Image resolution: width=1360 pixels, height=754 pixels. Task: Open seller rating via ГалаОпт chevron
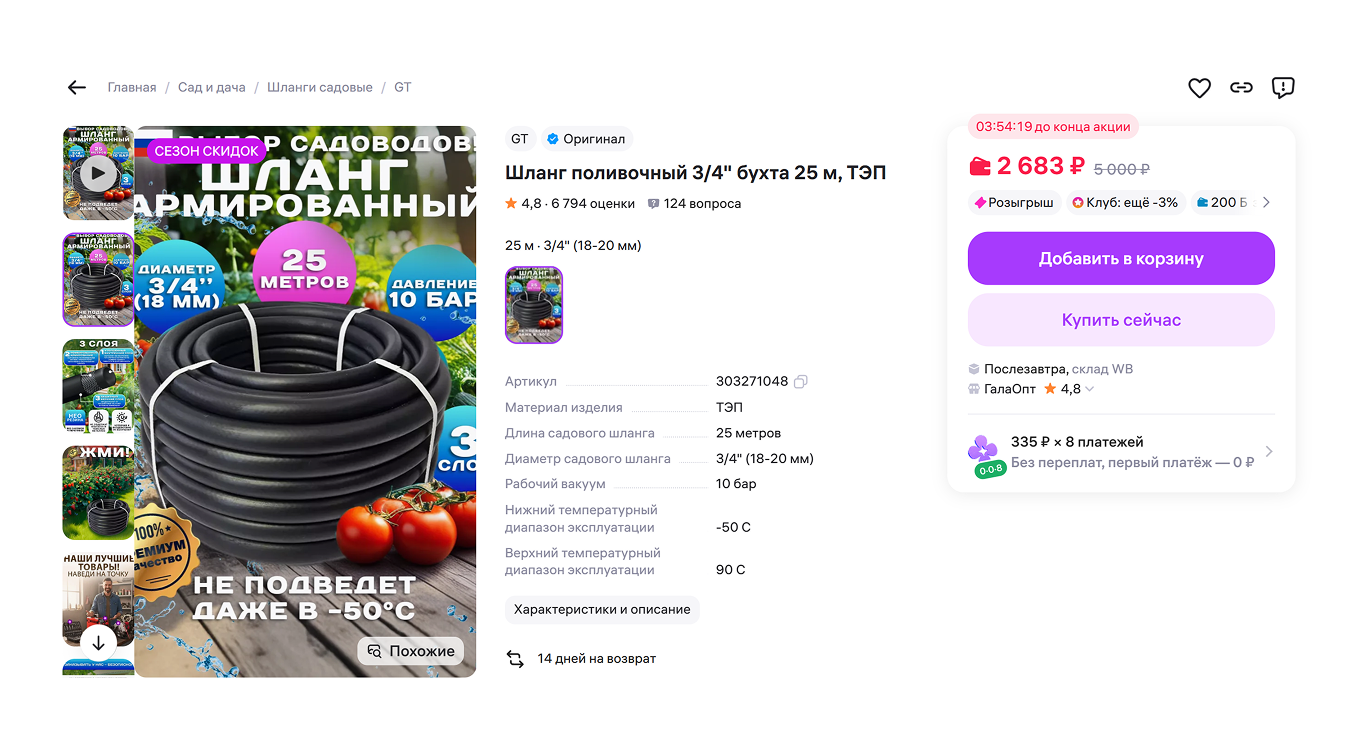[x=1089, y=388]
